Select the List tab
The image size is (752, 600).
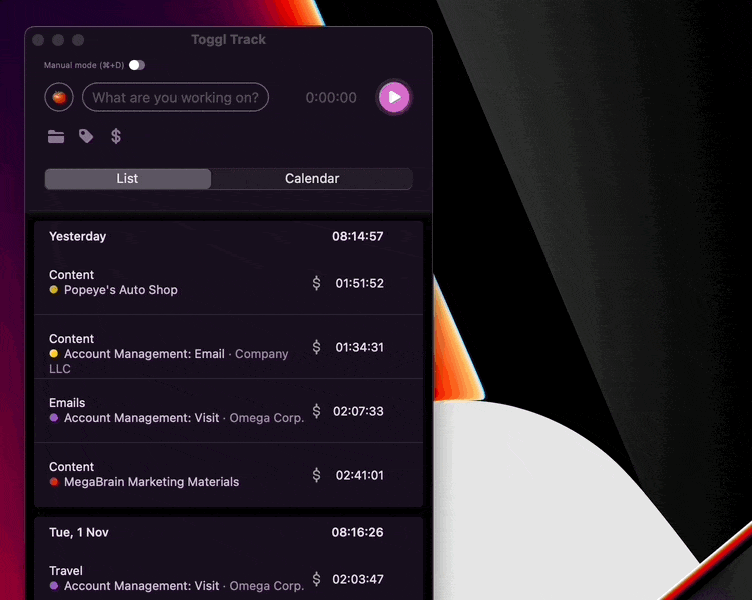pyautogui.click(x=127, y=179)
